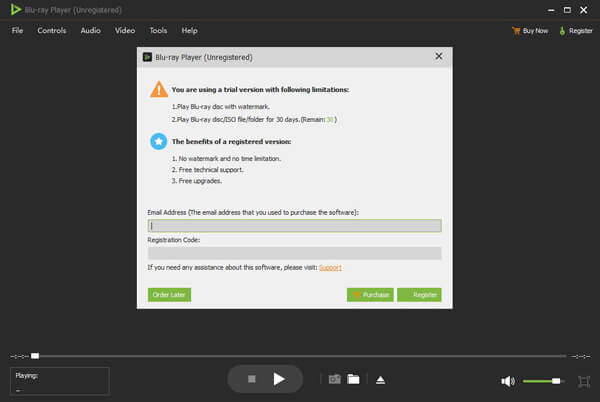Click the Order Later button

click(x=169, y=295)
